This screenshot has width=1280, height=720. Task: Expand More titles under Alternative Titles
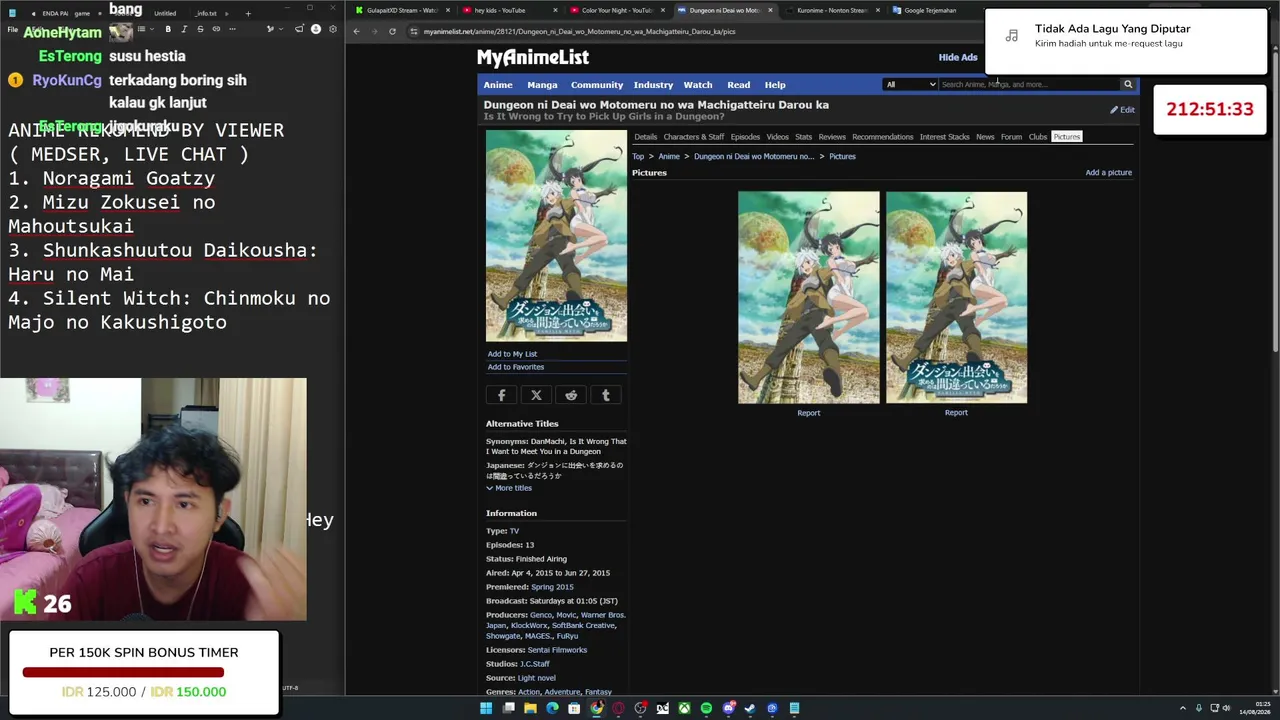[509, 488]
